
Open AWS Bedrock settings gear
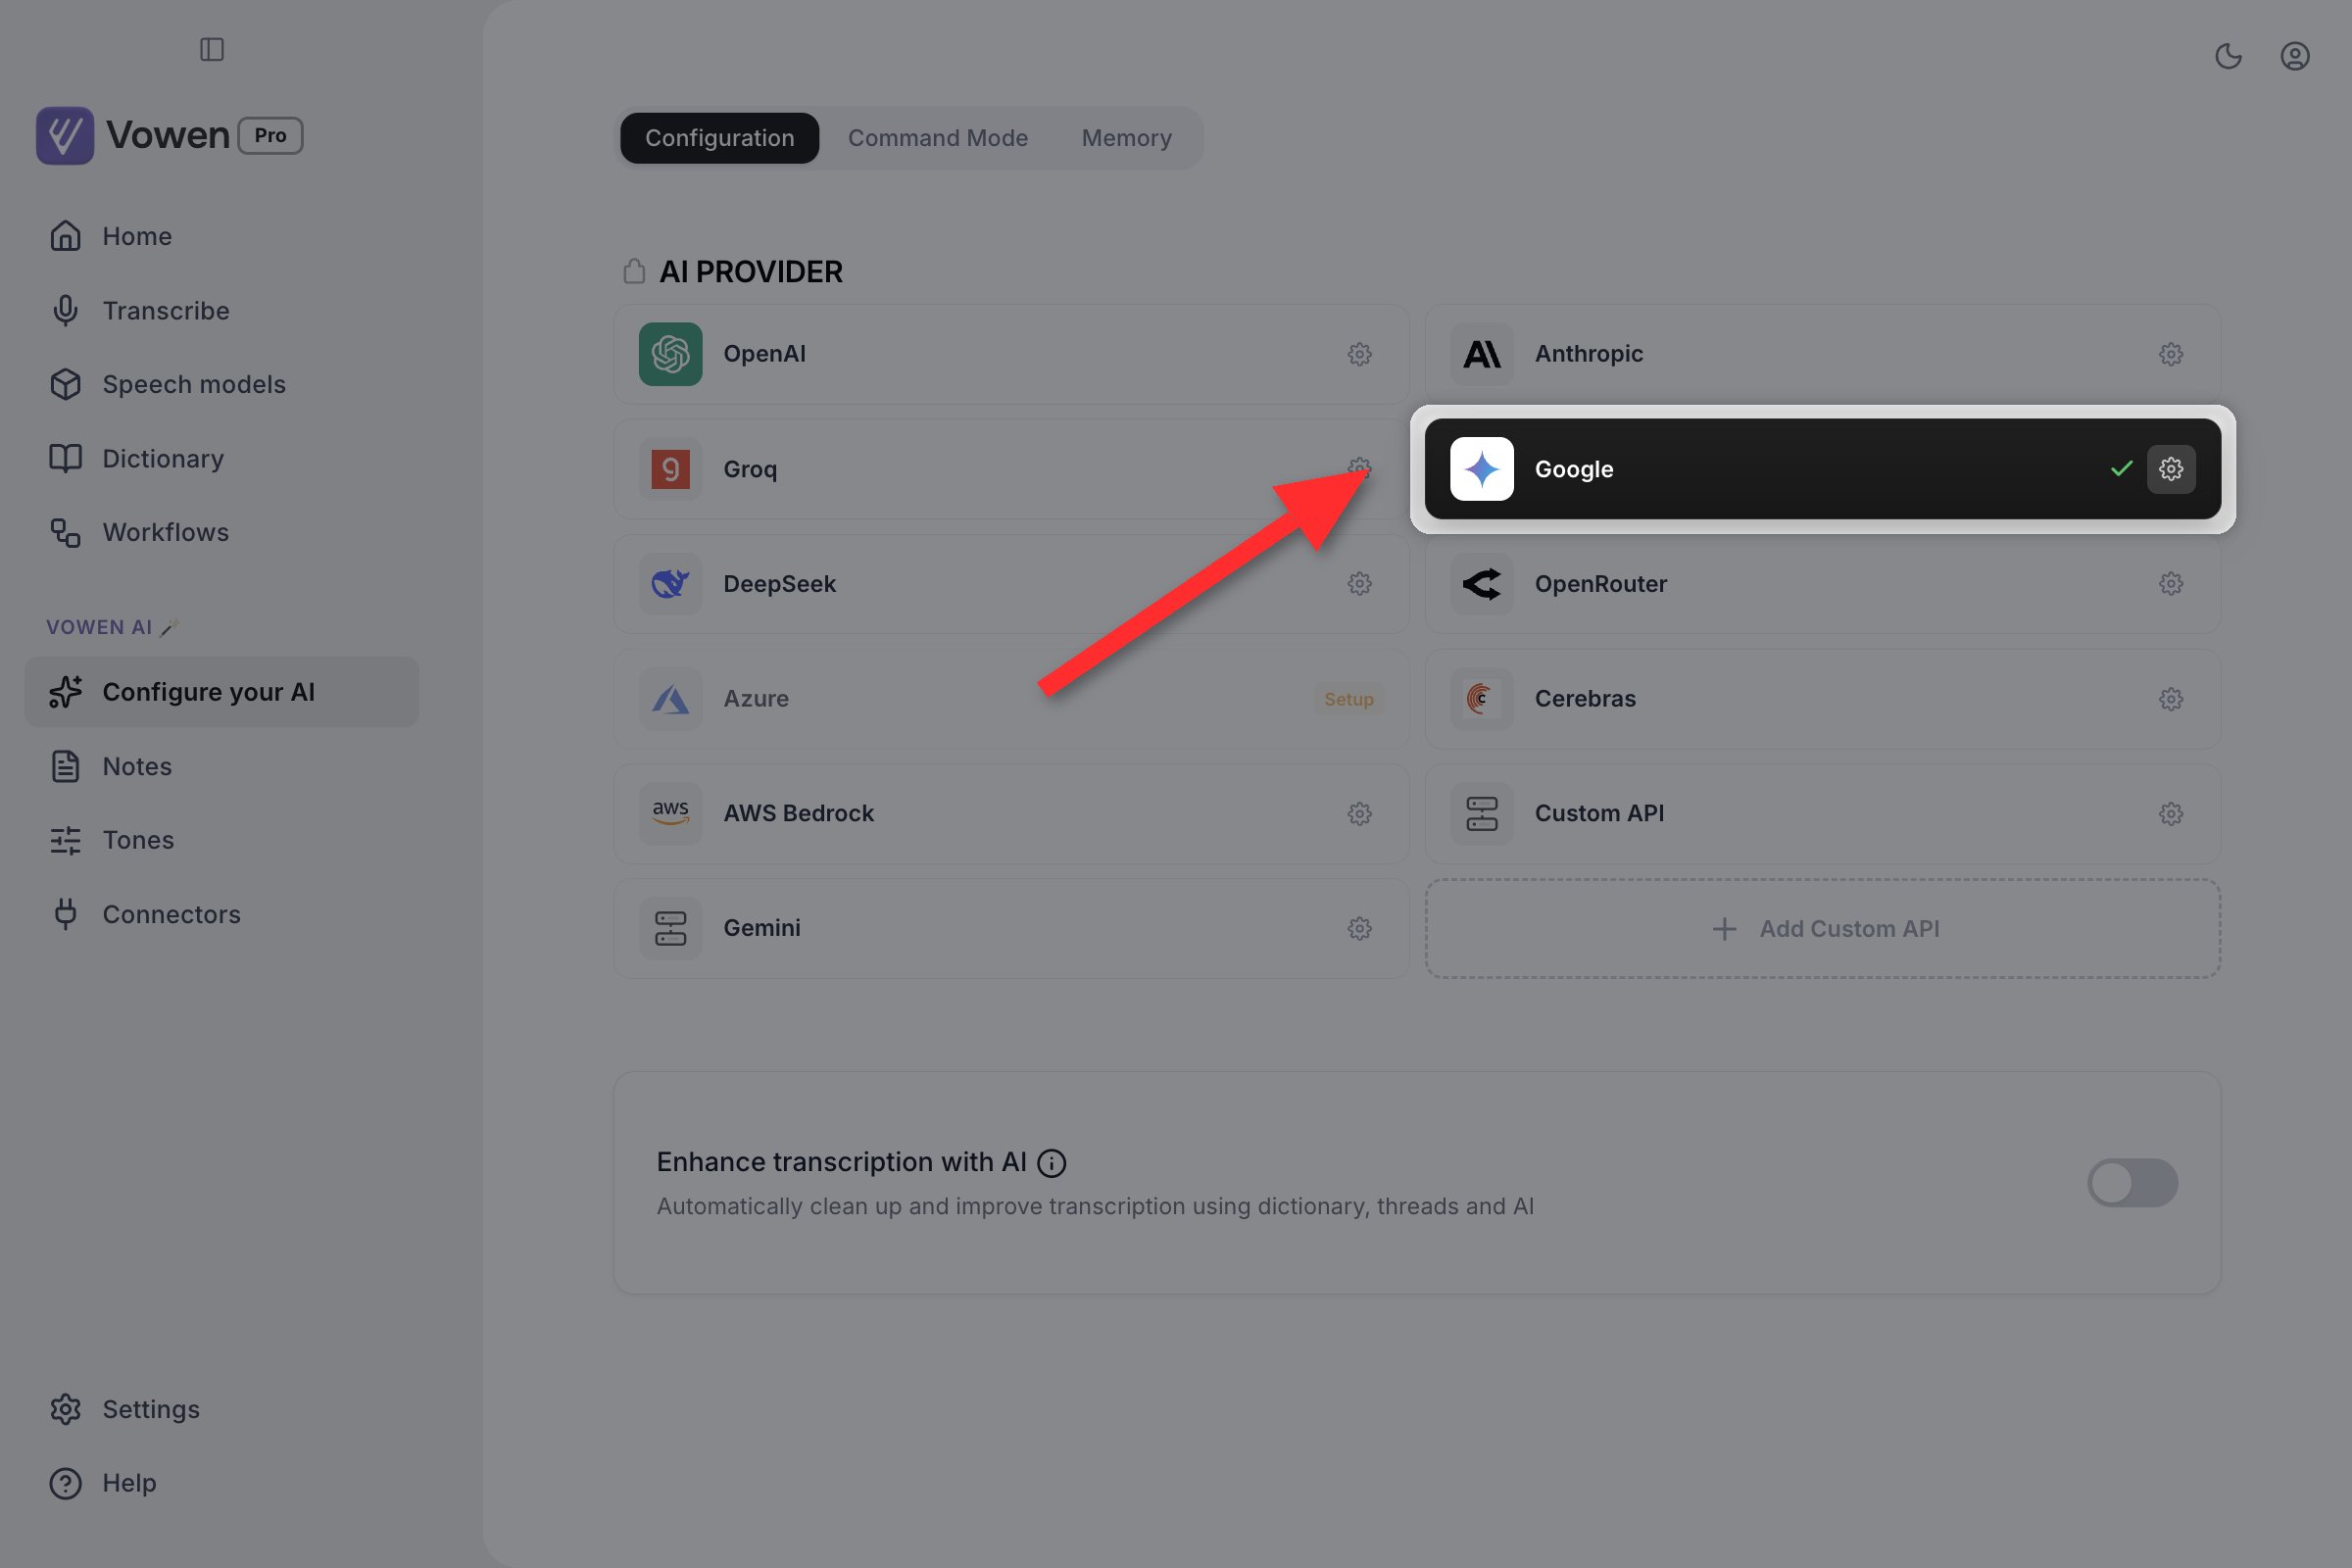click(x=1359, y=814)
